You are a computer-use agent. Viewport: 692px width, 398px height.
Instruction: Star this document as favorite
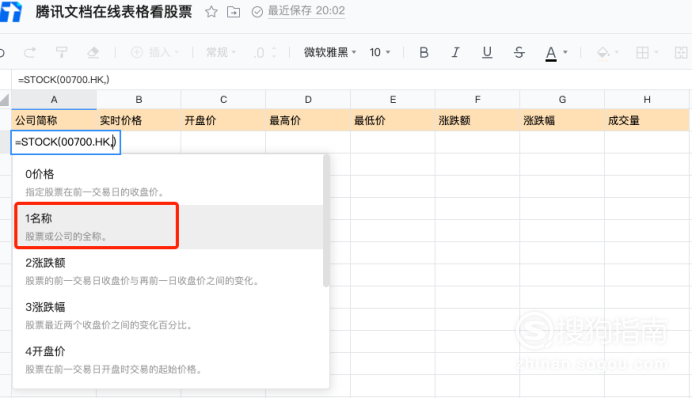(211, 12)
